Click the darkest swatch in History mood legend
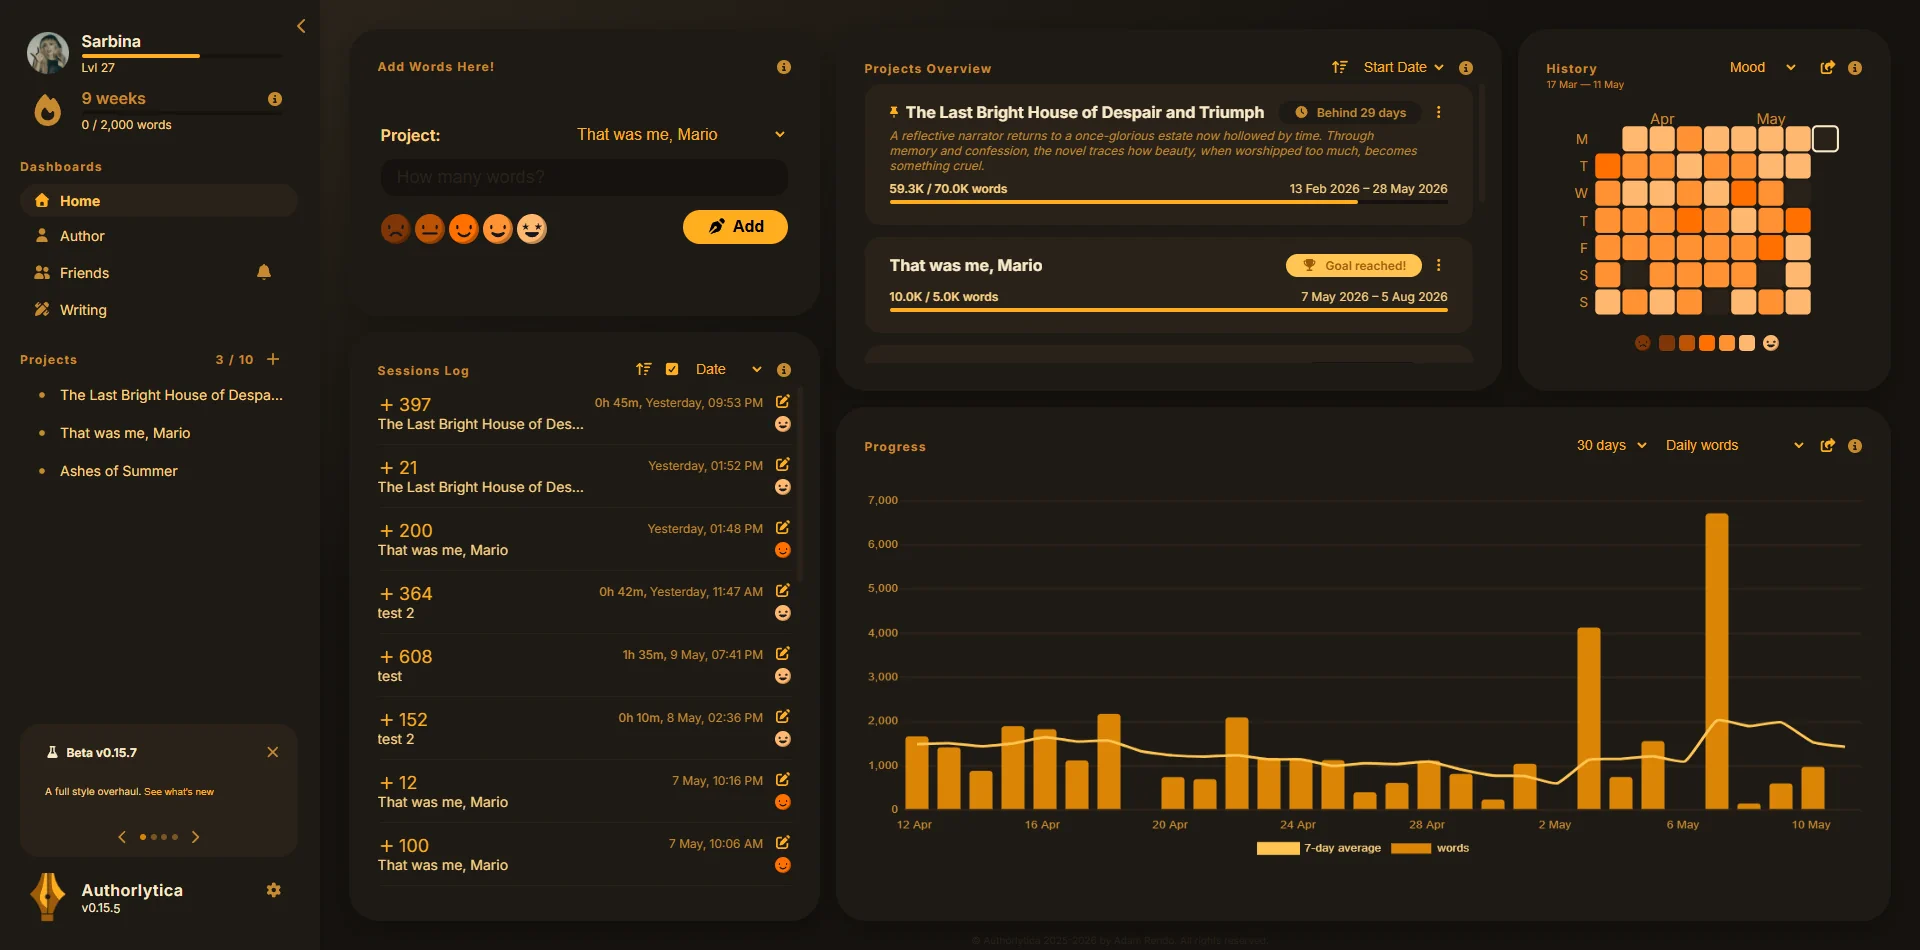 pyautogui.click(x=1667, y=343)
